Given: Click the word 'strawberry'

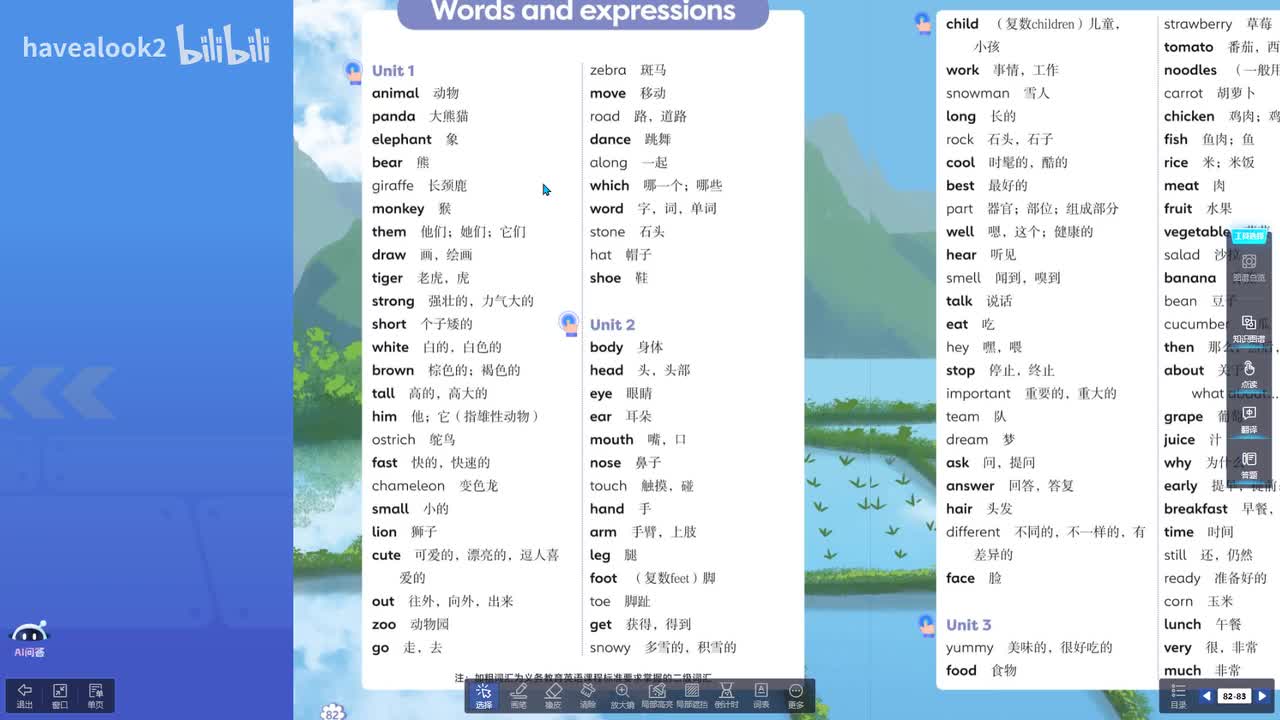Looking at the screenshot, I should tap(1198, 24).
